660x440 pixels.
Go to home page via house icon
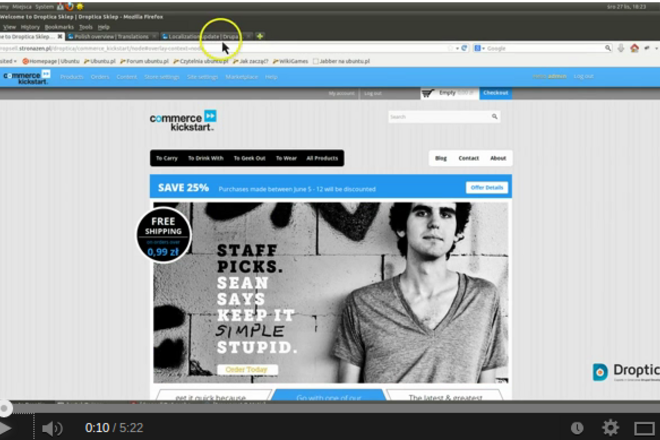(x=634, y=48)
